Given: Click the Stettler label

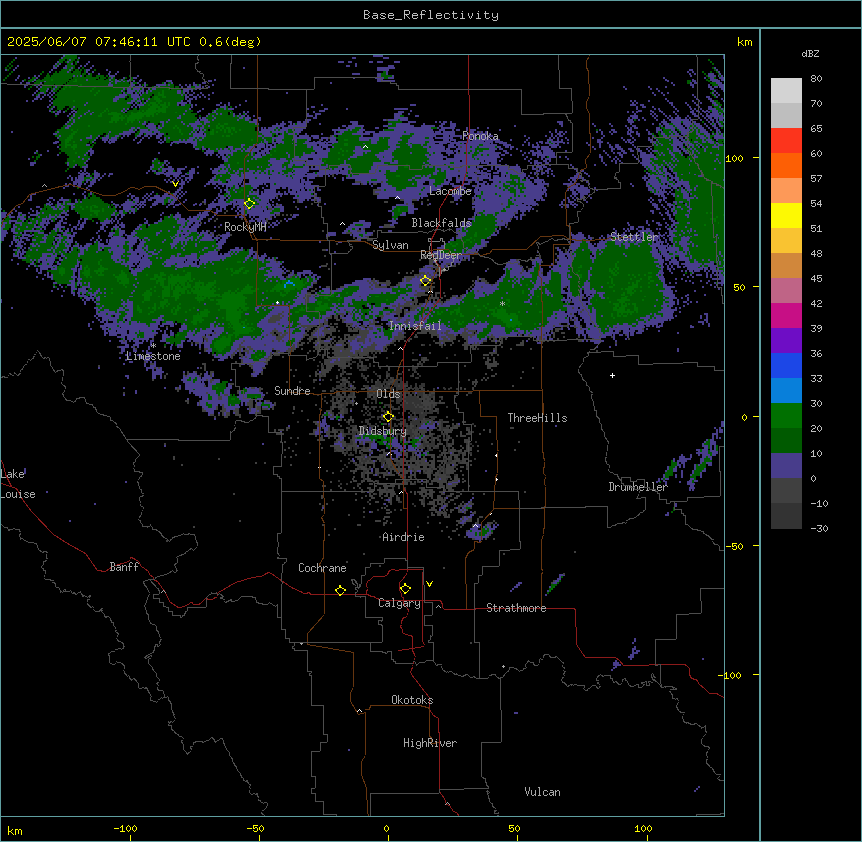Looking at the screenshot, I should pos(634,237).
